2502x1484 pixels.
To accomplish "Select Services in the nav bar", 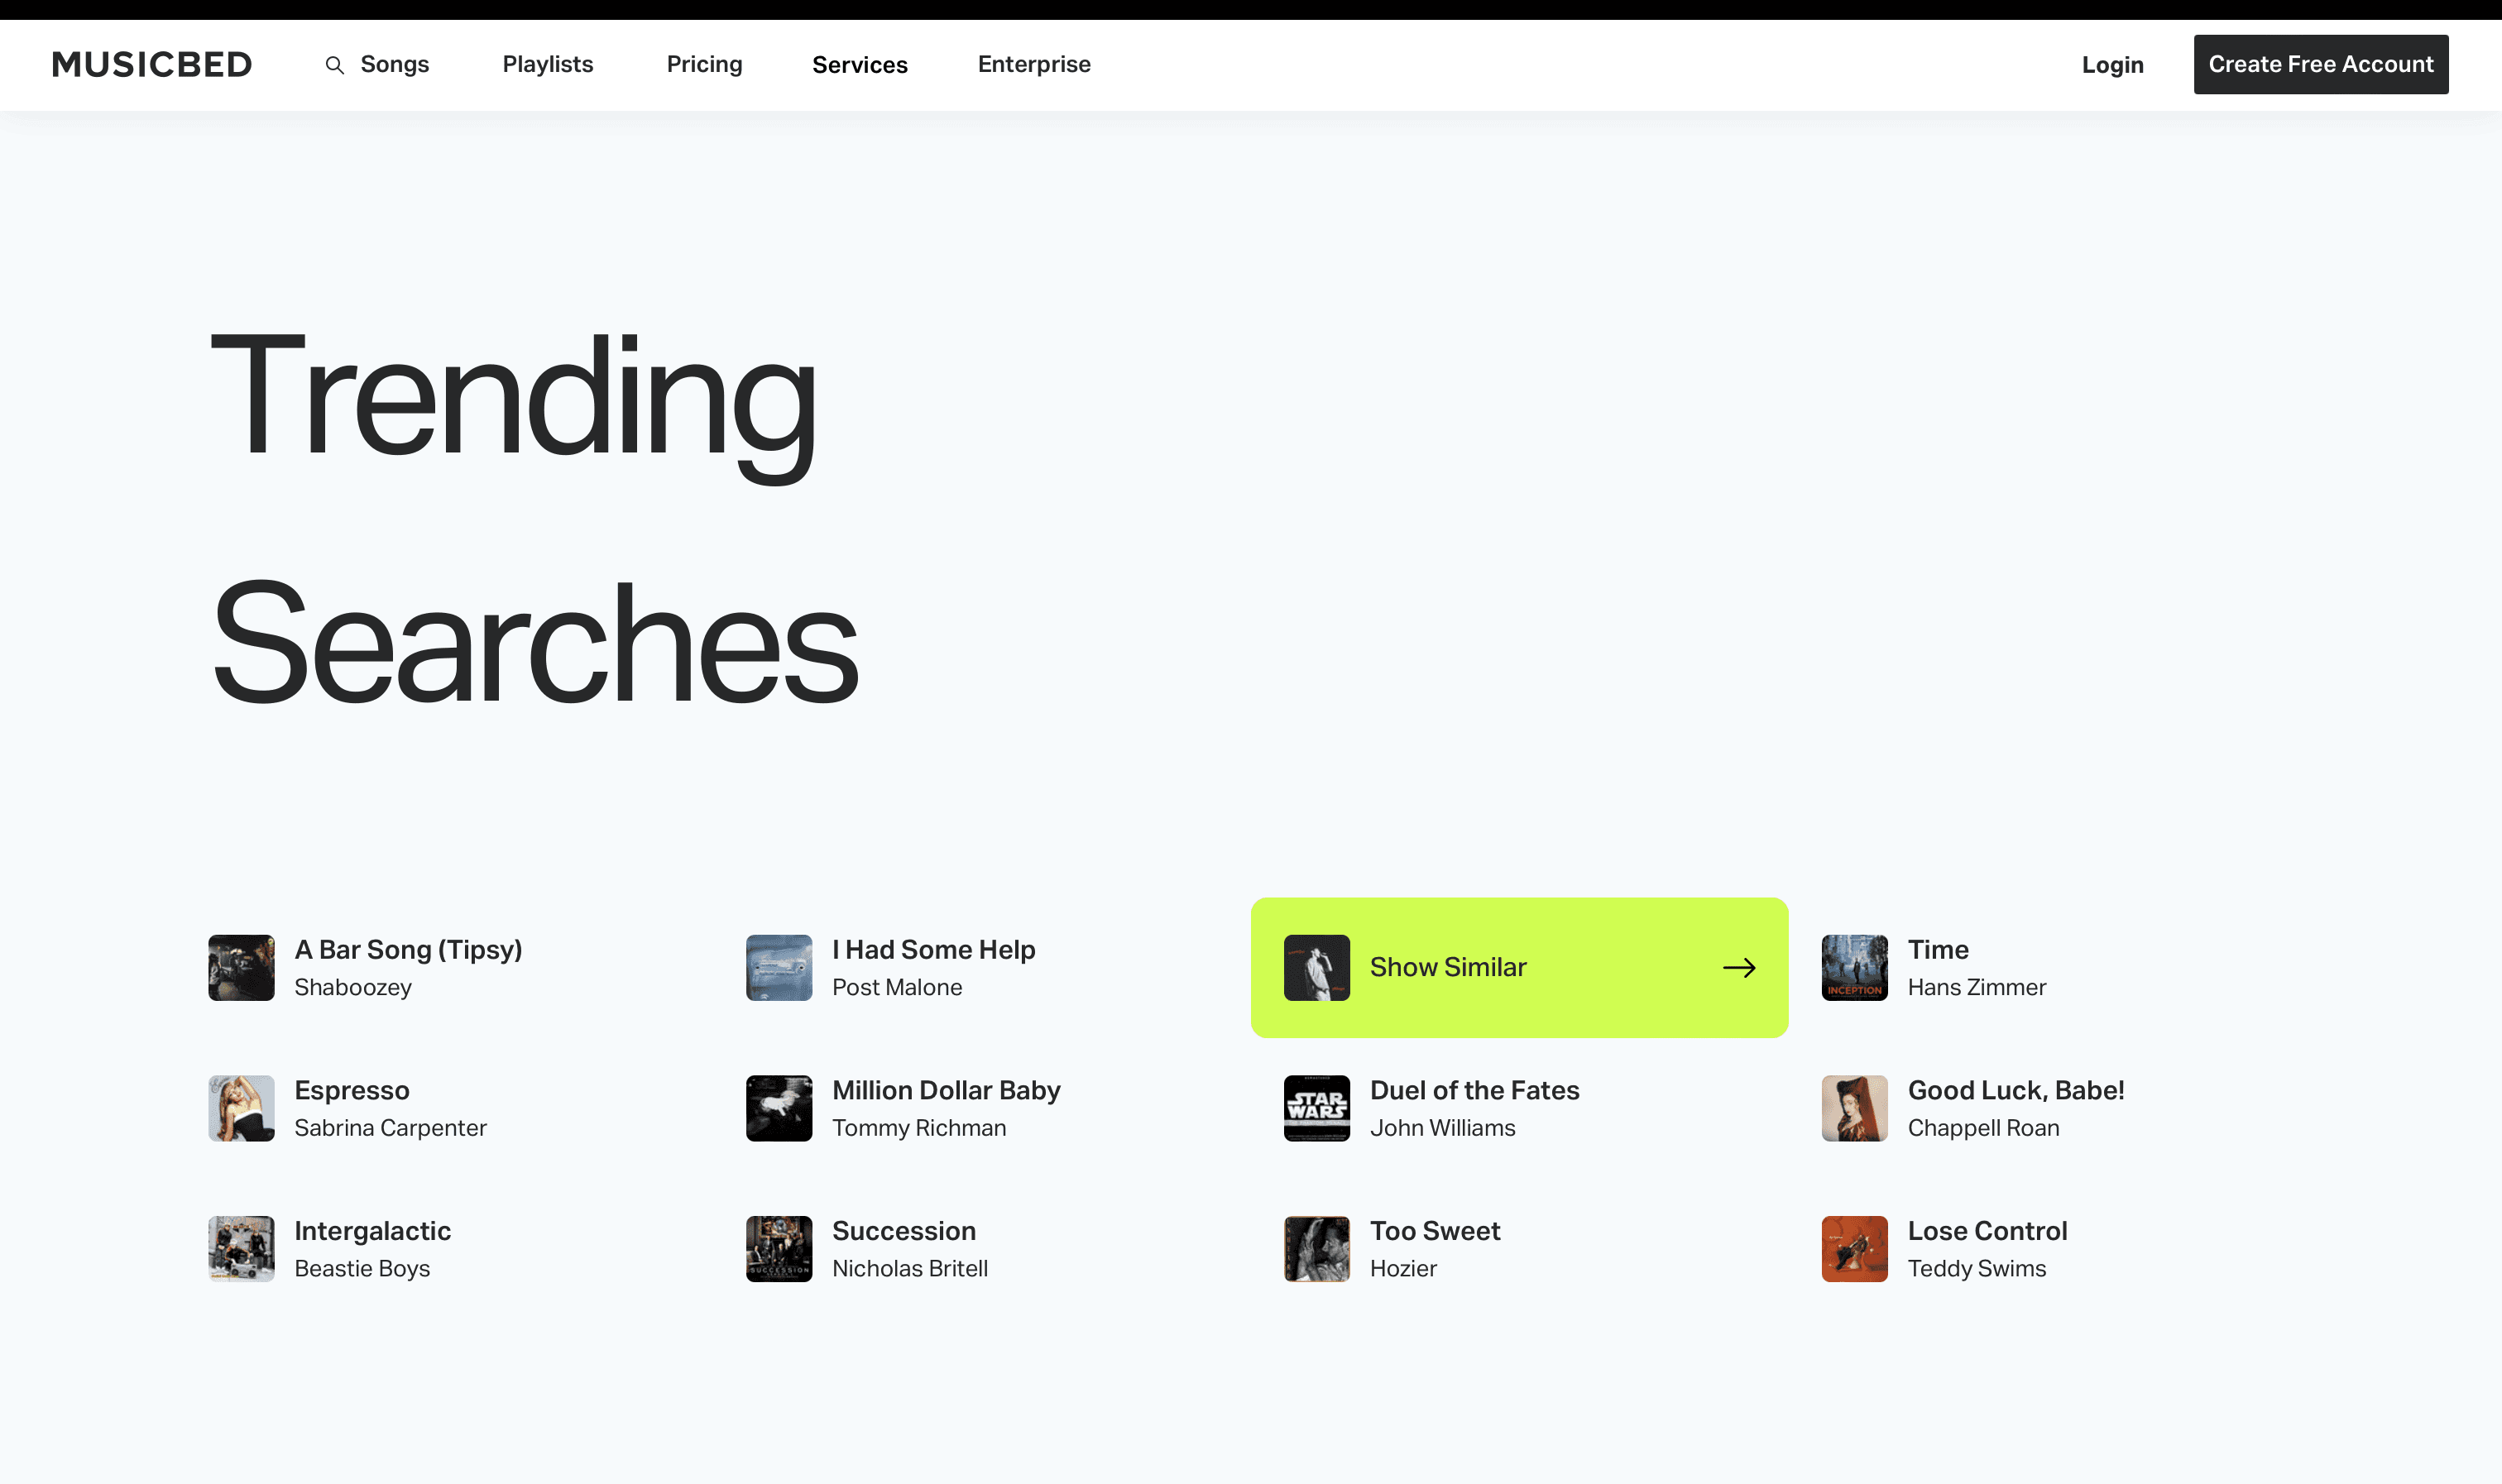I will [x=860, y=65].
